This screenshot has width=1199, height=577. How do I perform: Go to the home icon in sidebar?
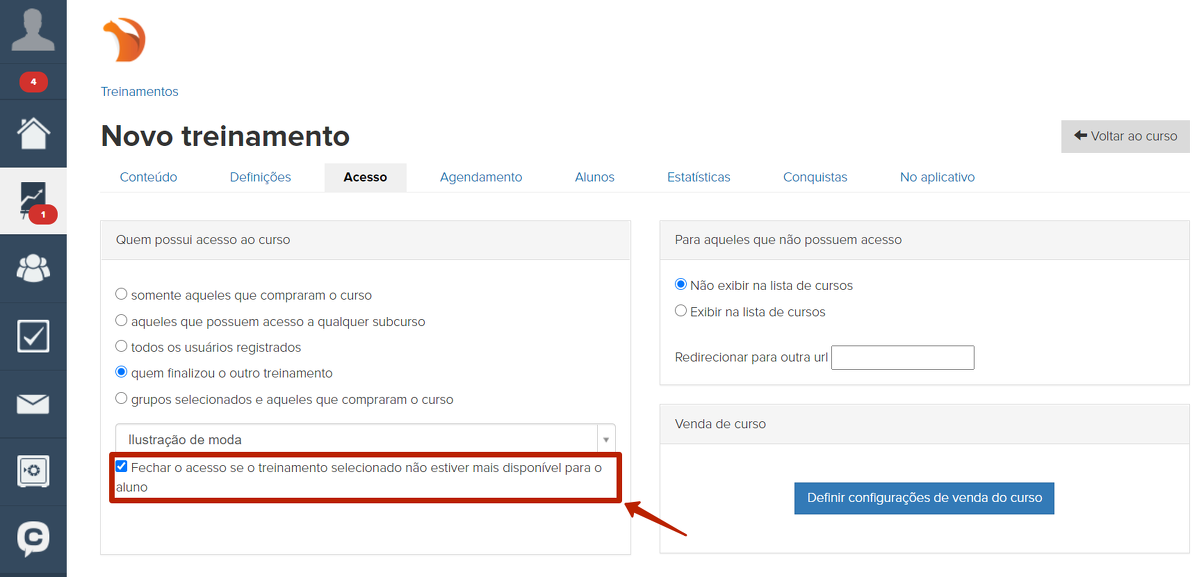pyautogui.click(x=33, y=133)
